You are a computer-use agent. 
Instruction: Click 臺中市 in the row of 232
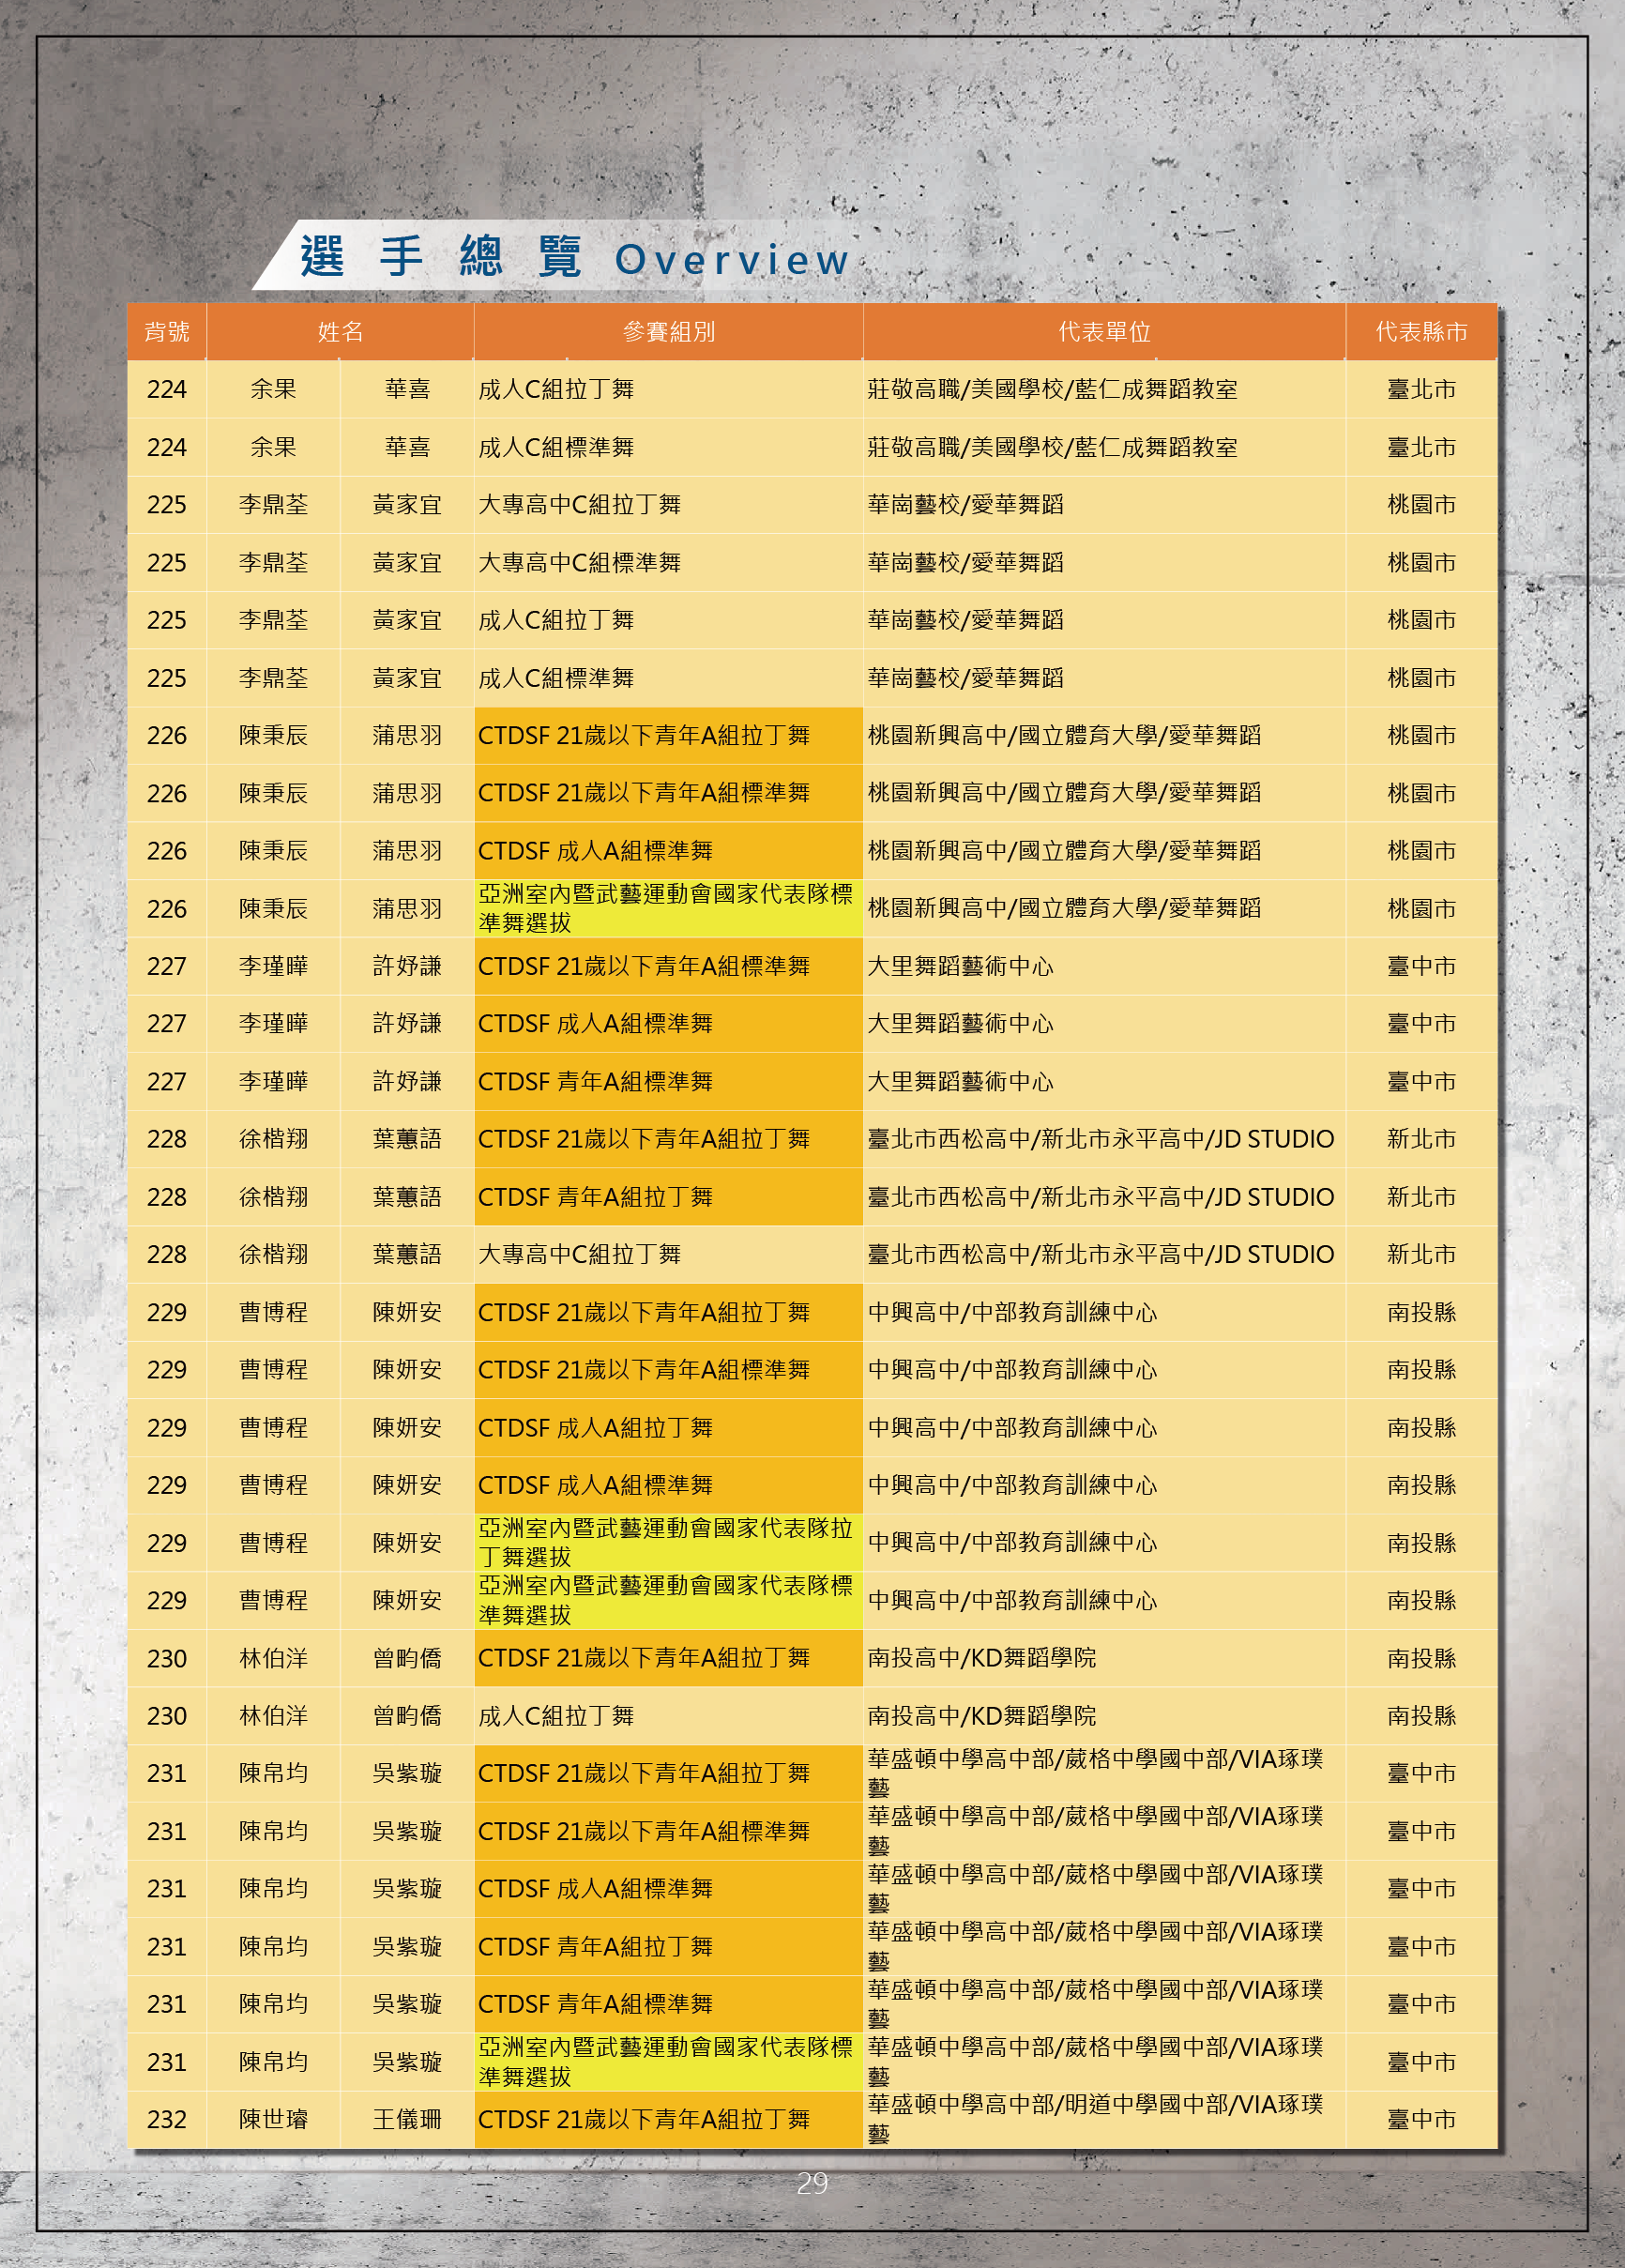(1421, 2119)
